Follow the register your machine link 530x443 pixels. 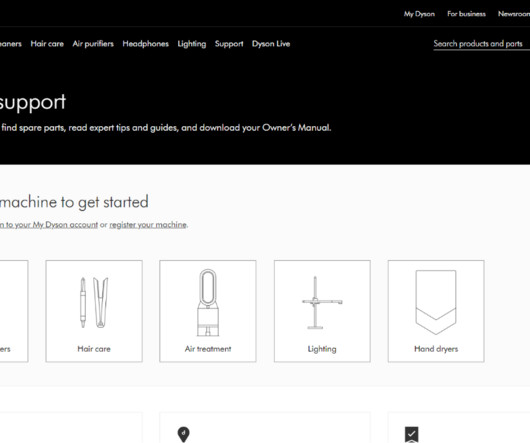point(148,225)
